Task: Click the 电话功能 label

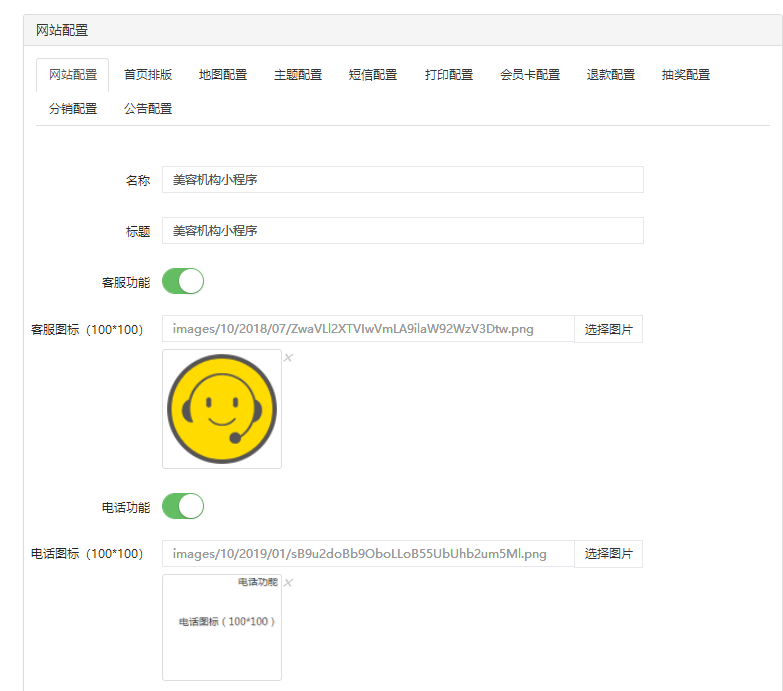Action: (126, 508)
